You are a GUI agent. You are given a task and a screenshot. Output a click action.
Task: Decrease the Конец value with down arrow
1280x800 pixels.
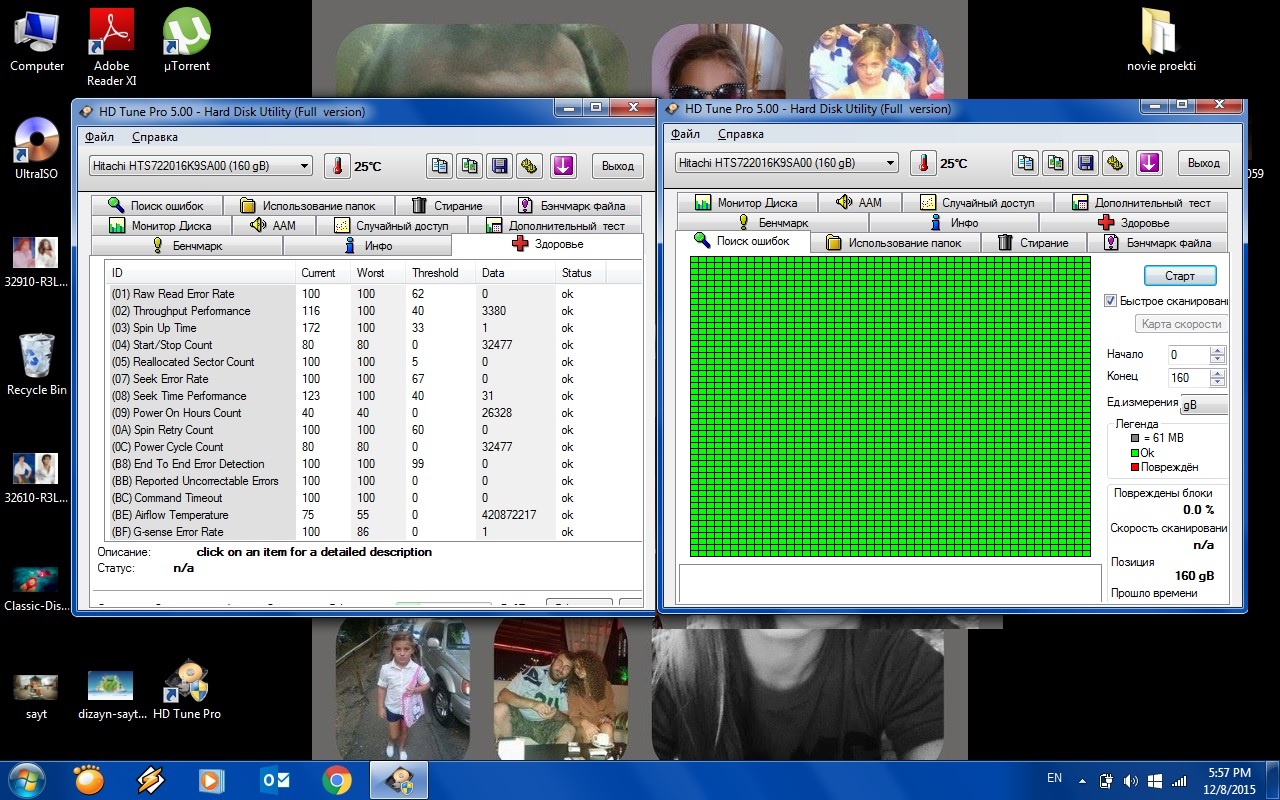(1217, 382)
